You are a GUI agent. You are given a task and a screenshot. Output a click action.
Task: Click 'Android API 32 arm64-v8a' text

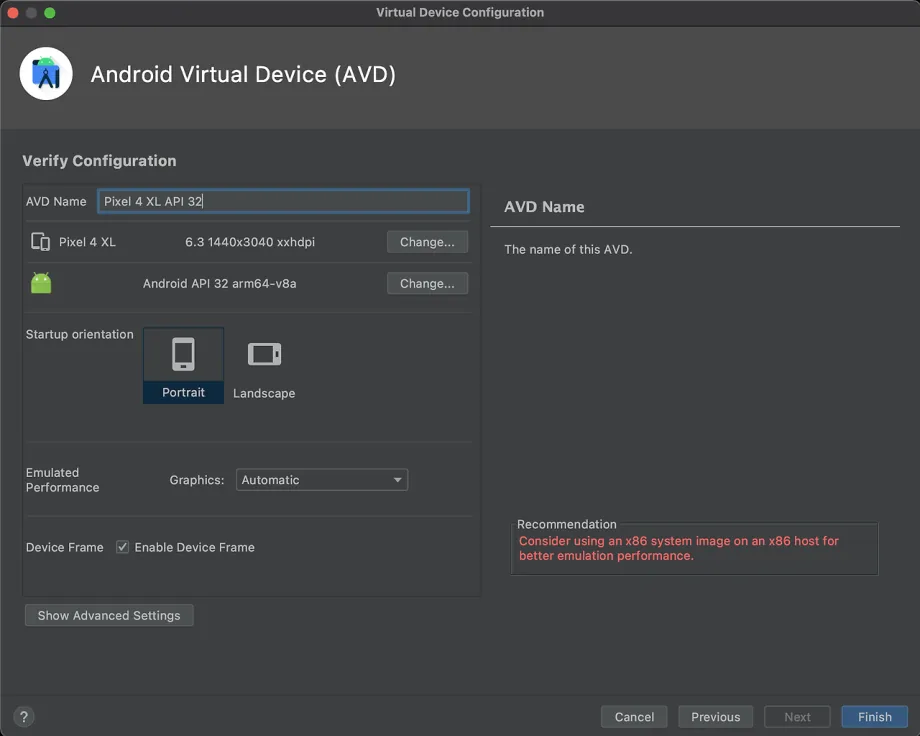tap(219, 283)
